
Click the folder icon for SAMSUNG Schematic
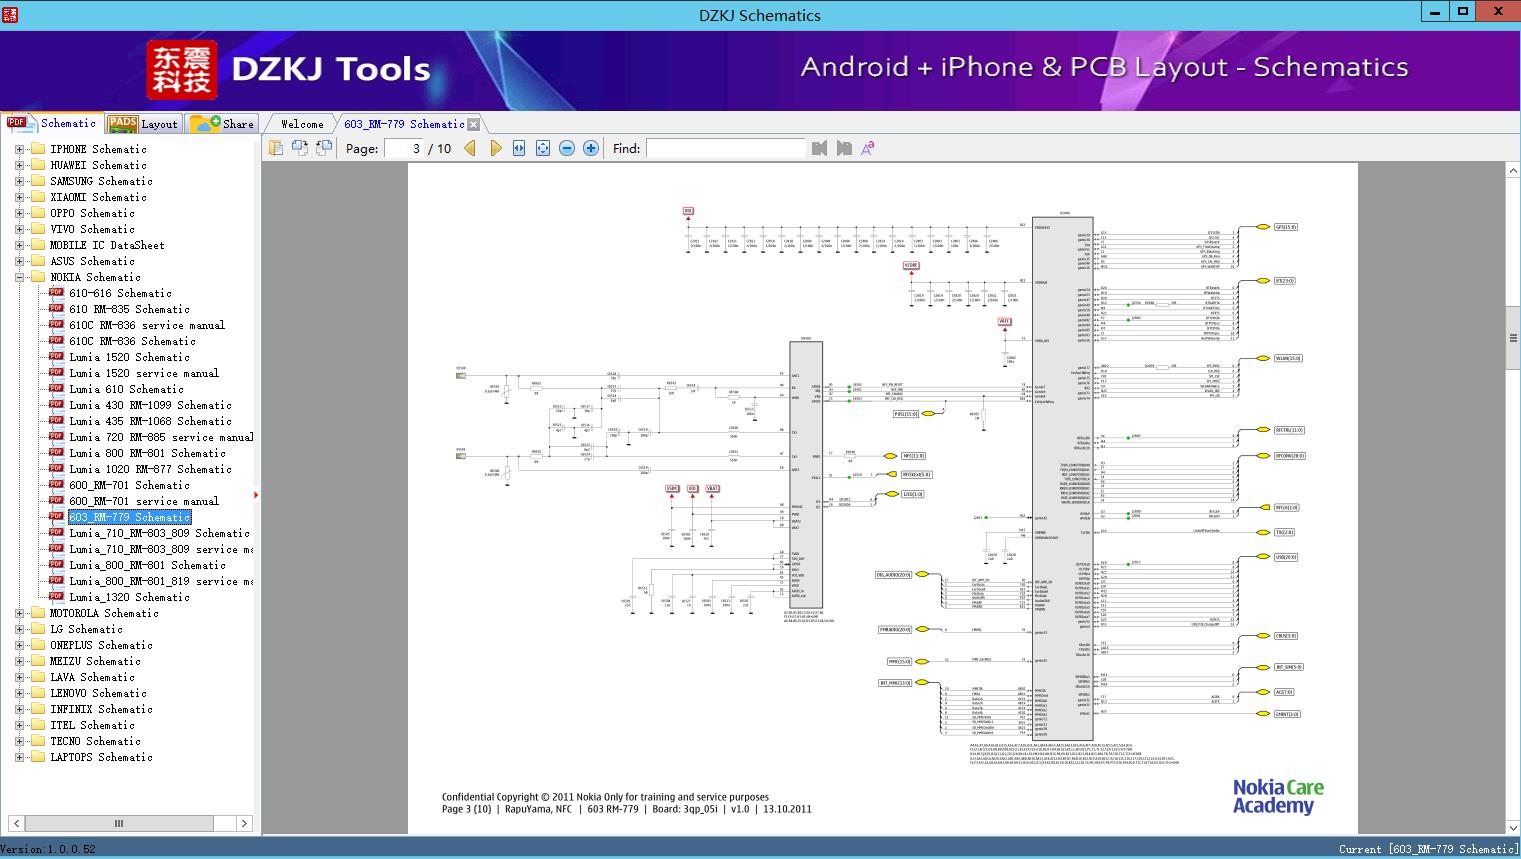click(x=38, y=181)
